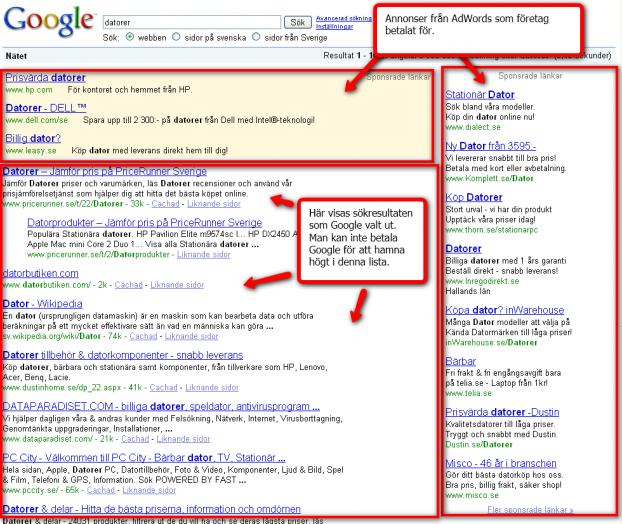622x524 pixels.
Task: Click Cachad link for dustinhome.se result
Action: [x=163, y=388]
